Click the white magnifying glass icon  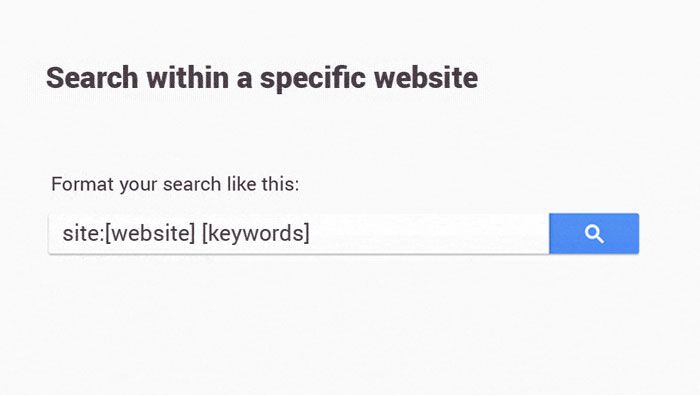[x=594, y=234]
